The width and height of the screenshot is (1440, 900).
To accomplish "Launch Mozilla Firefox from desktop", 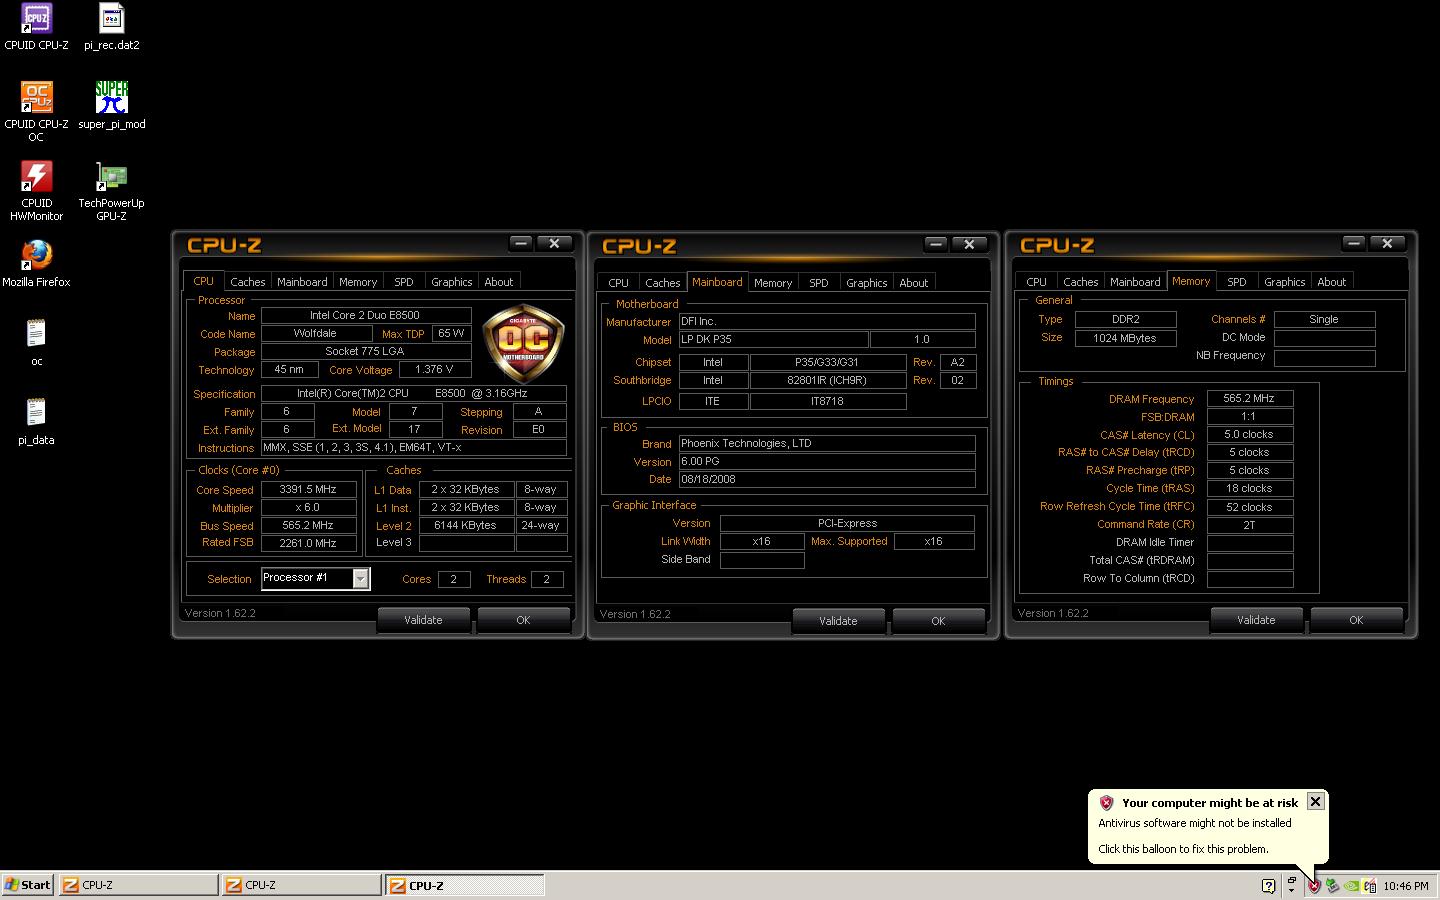I will pyautogui.click(x=36, y=263).
